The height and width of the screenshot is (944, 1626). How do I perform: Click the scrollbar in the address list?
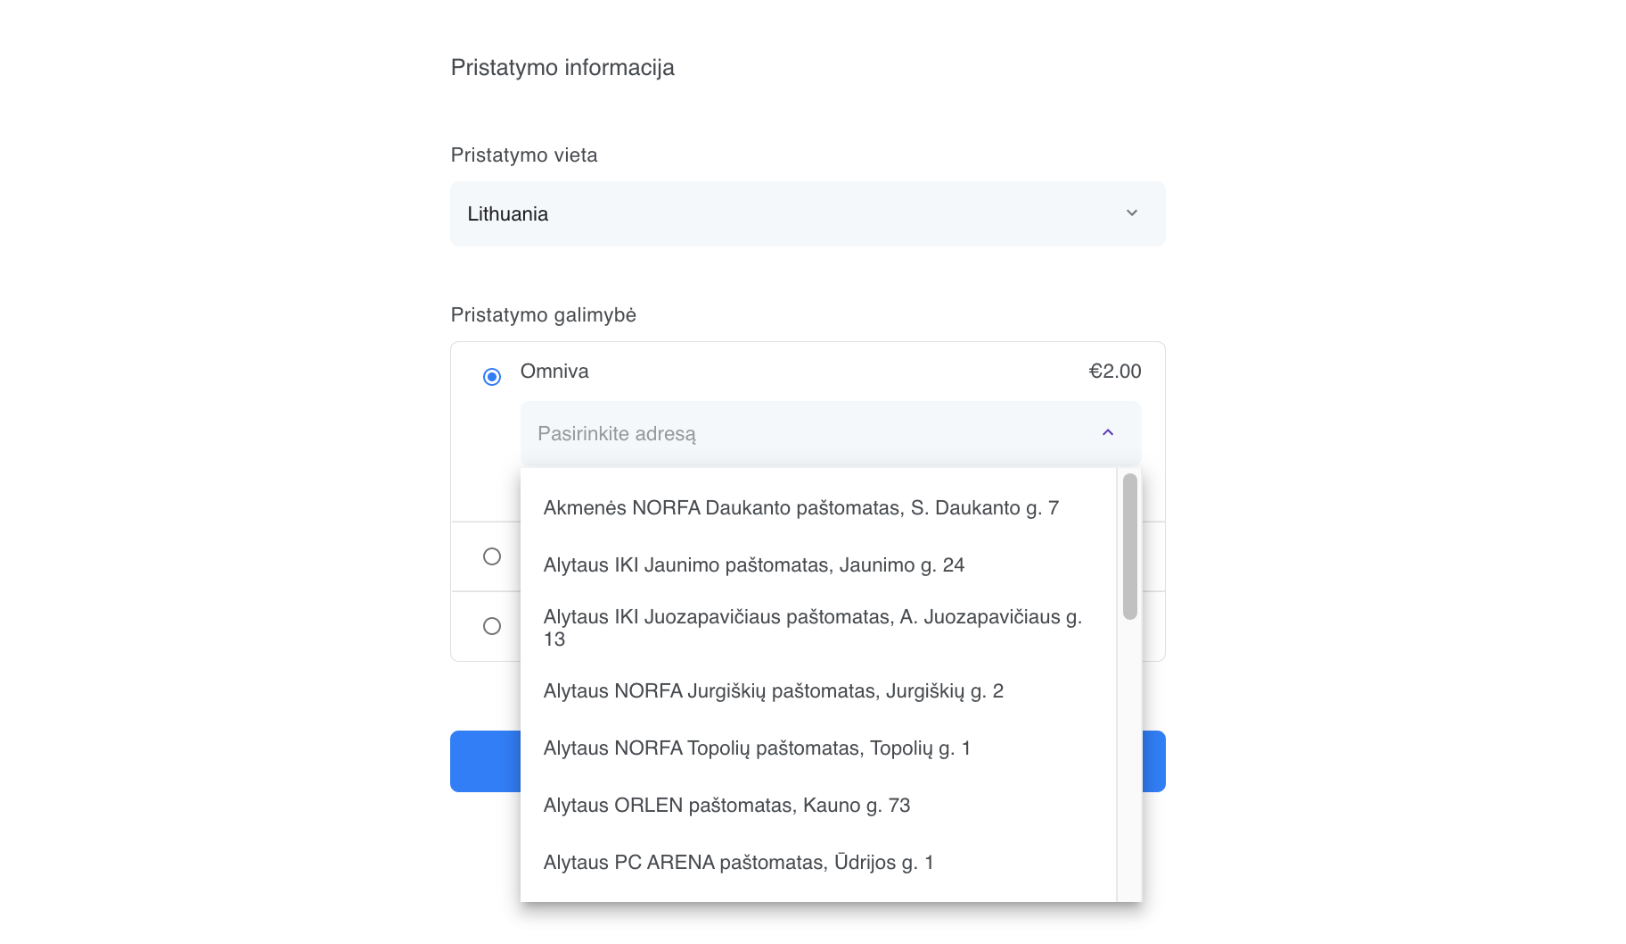point(1129,545)
